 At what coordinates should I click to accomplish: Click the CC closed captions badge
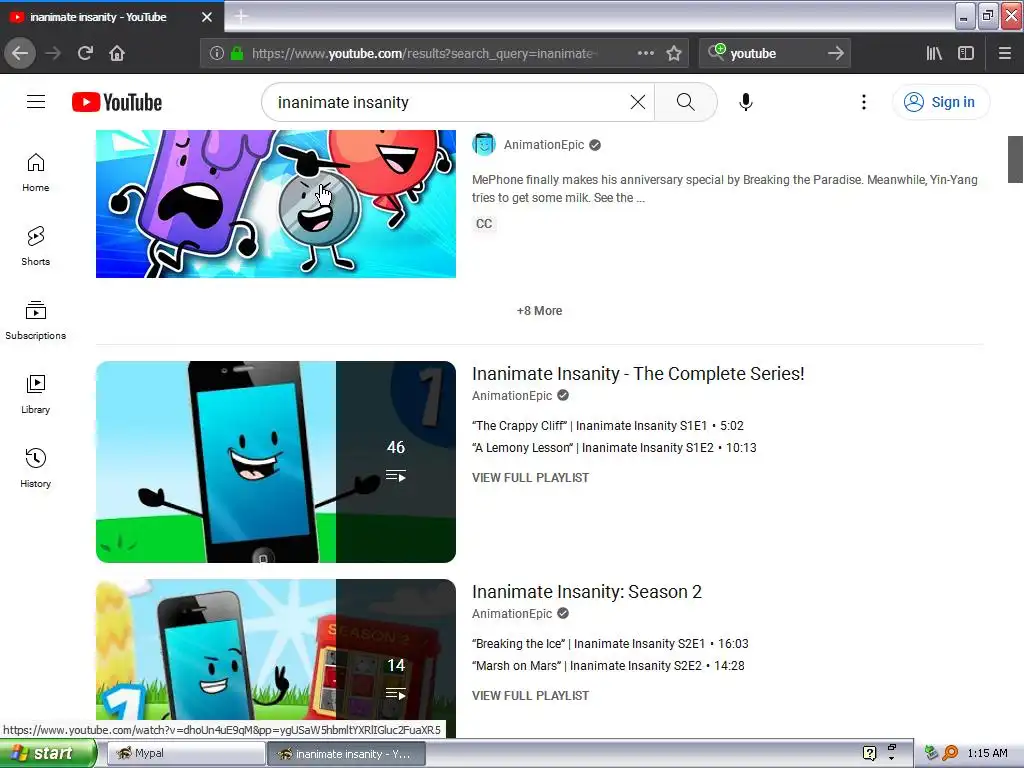point(484,224)
